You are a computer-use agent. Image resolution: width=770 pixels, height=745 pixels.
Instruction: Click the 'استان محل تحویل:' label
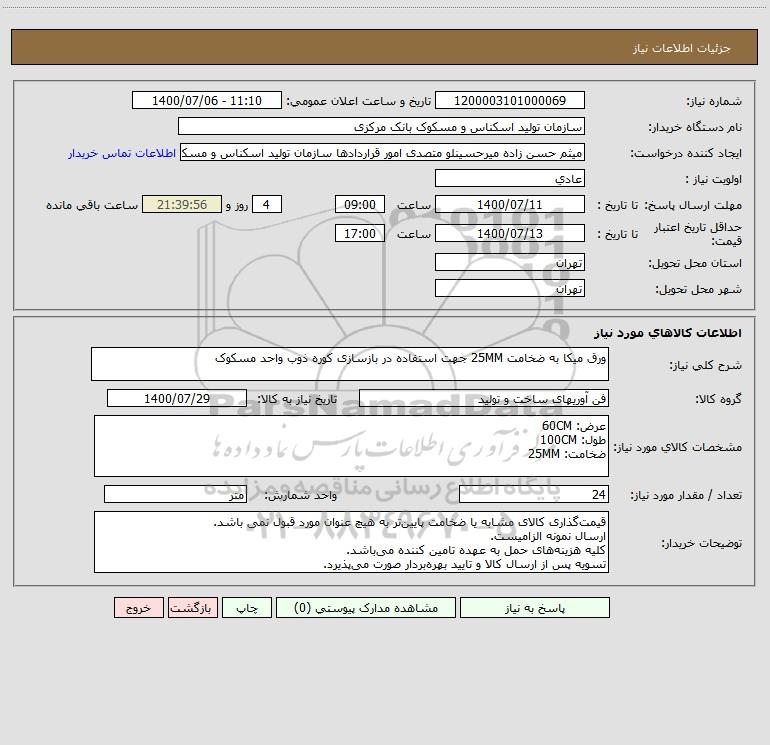click(695, 264)
